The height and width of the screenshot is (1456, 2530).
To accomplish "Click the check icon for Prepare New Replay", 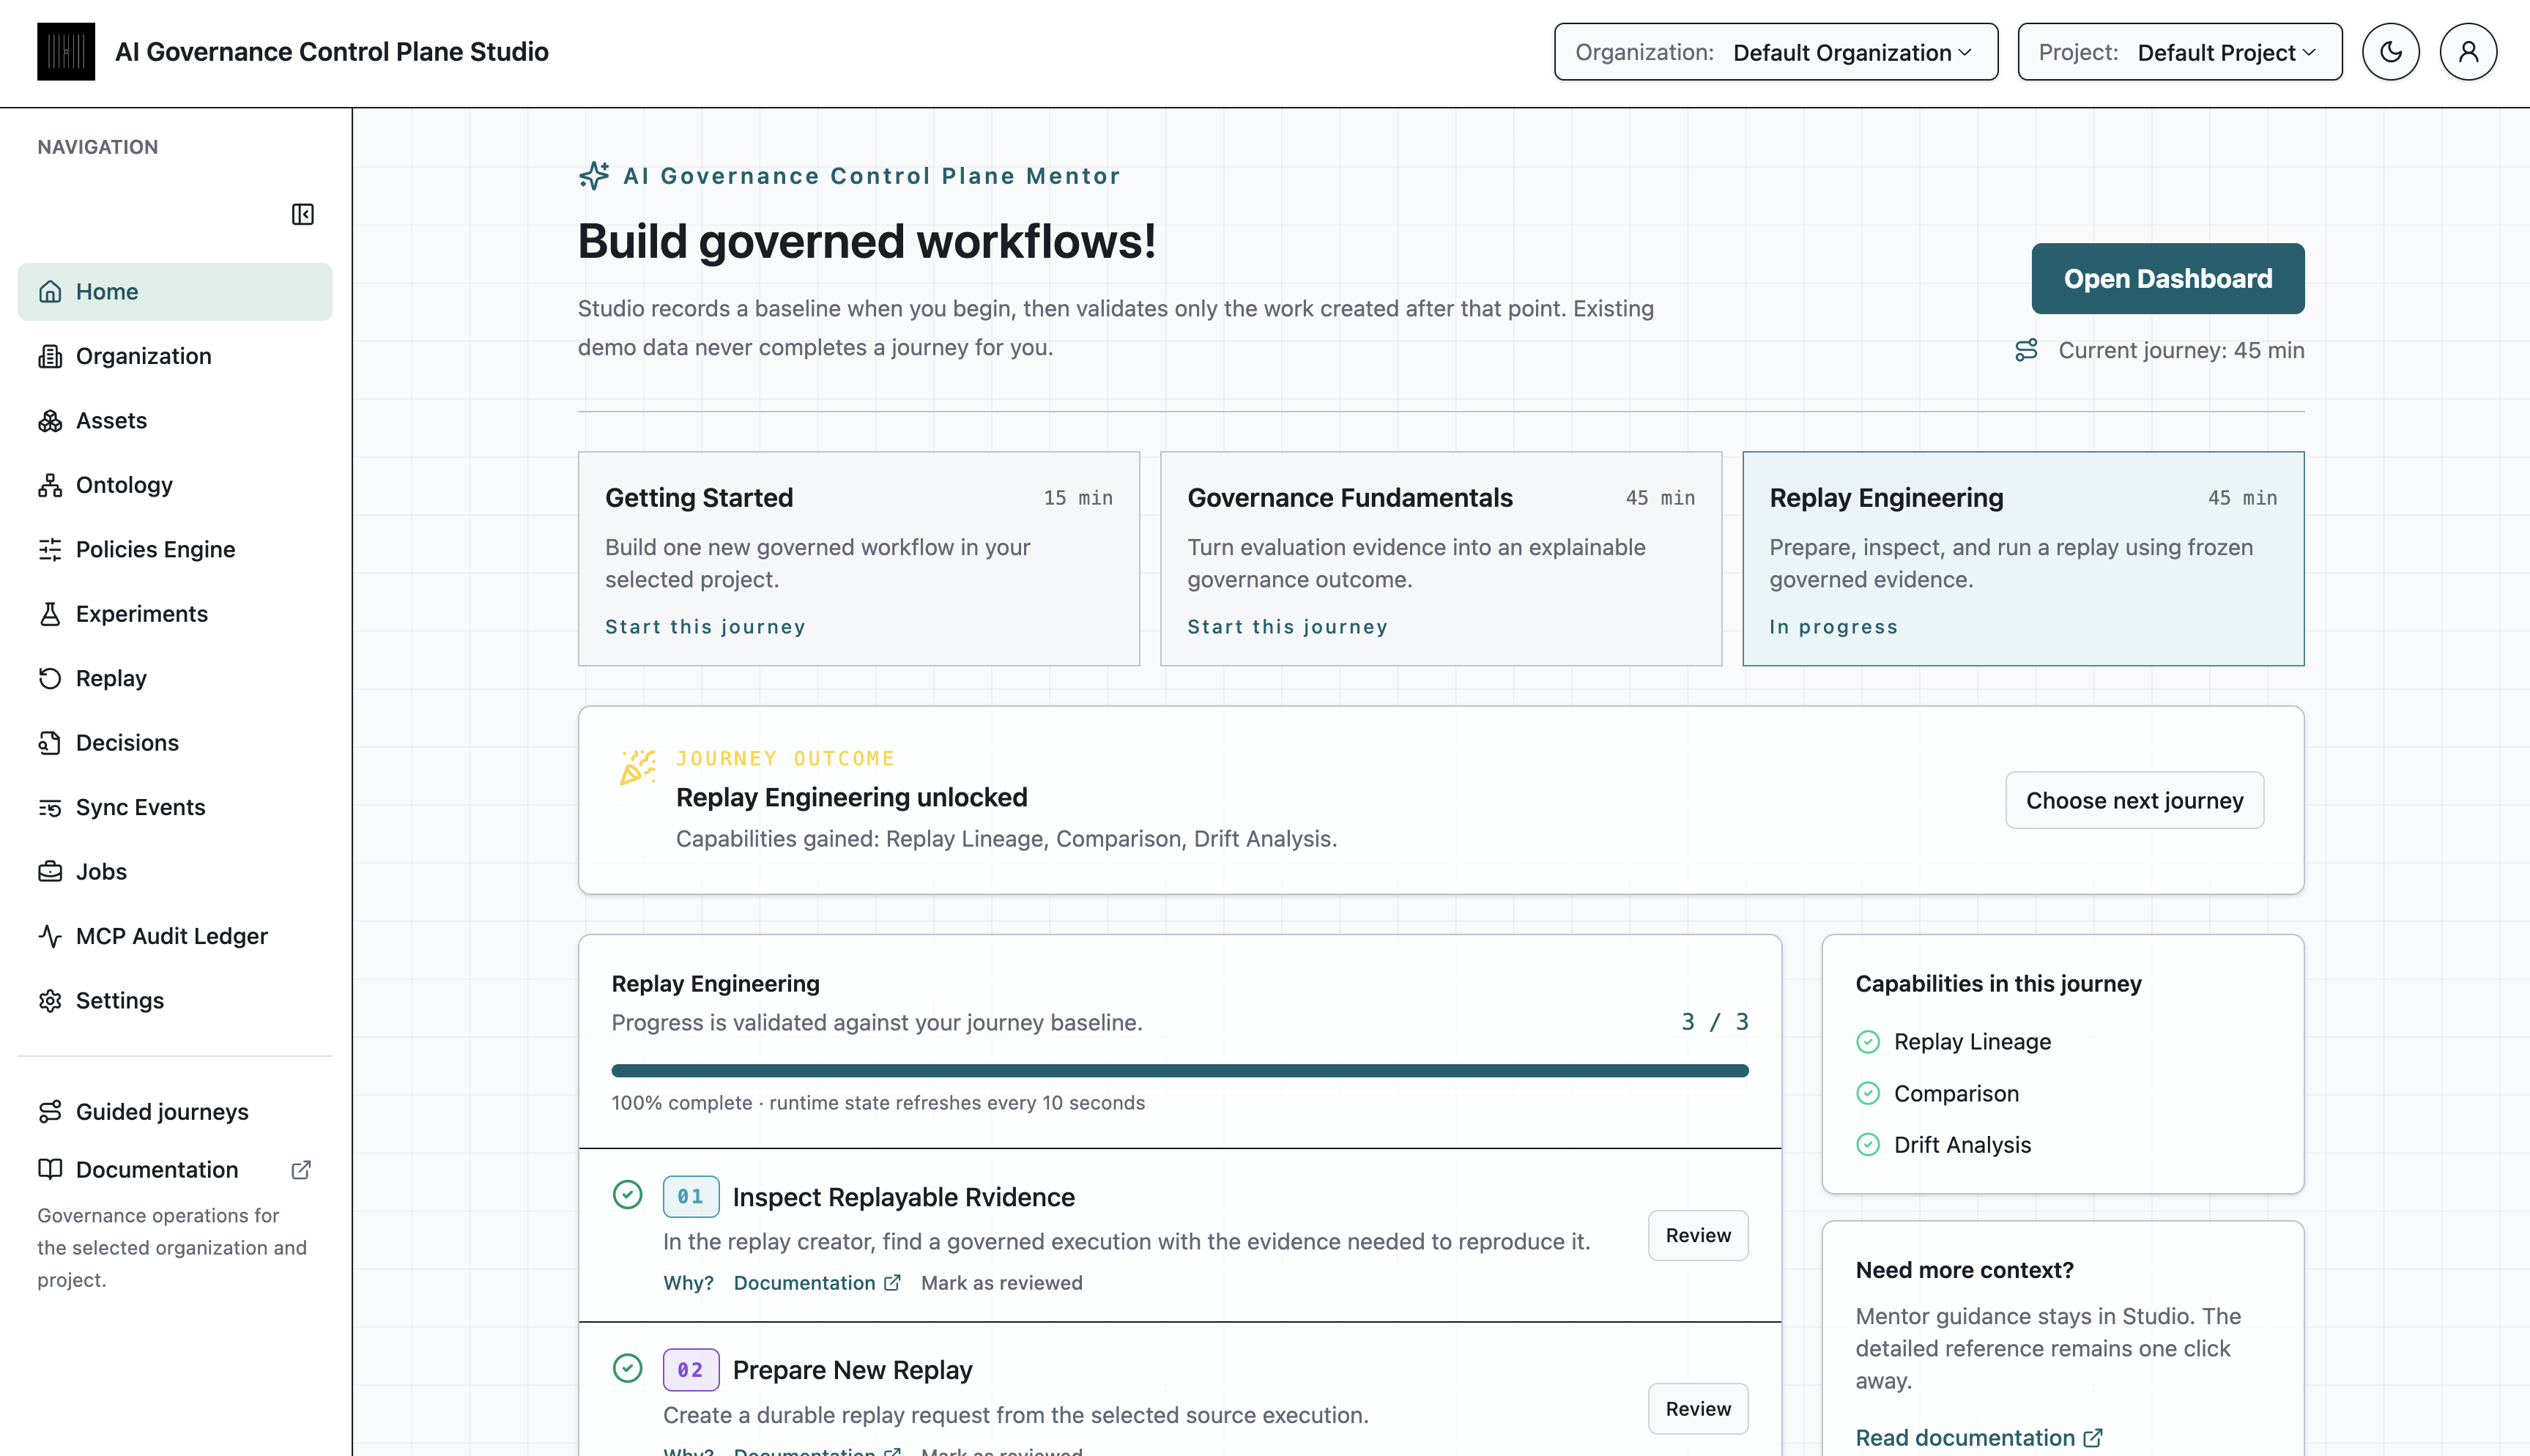I will pyautogui.click(x=627, y=1368).
